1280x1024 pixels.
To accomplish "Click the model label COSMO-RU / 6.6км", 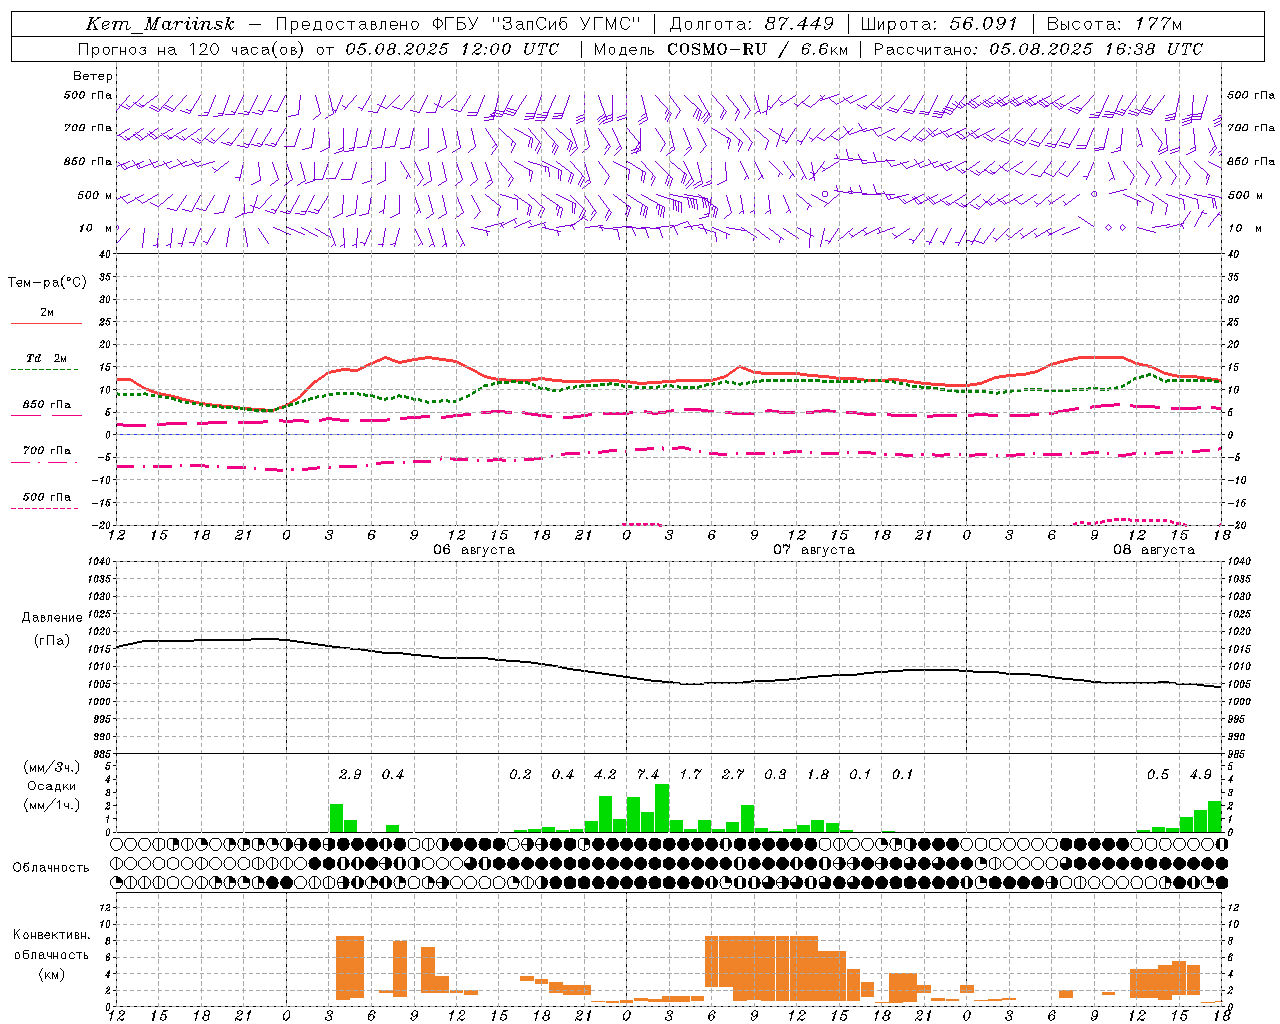I will [758, 49].
